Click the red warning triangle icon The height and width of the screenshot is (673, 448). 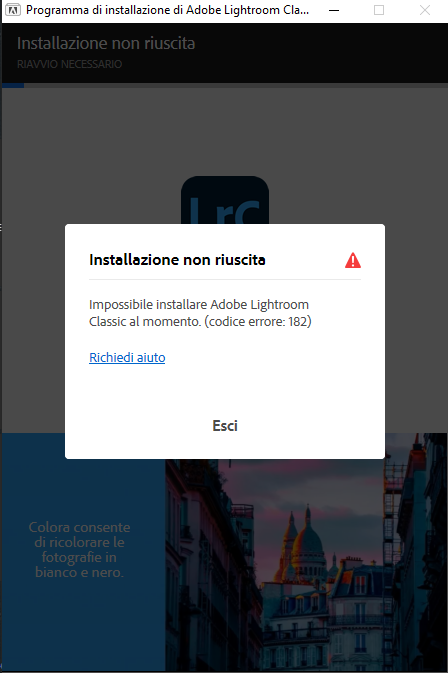tap(353, 260)
